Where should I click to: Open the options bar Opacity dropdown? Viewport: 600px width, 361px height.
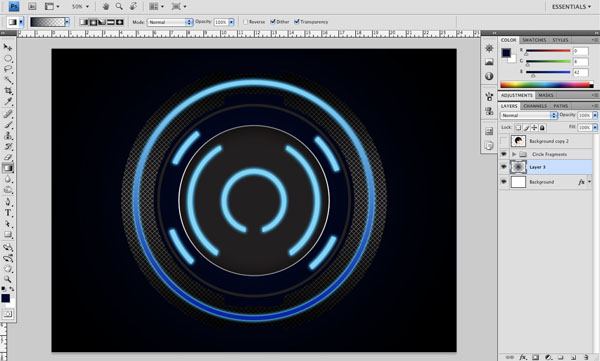coord(231,22)
